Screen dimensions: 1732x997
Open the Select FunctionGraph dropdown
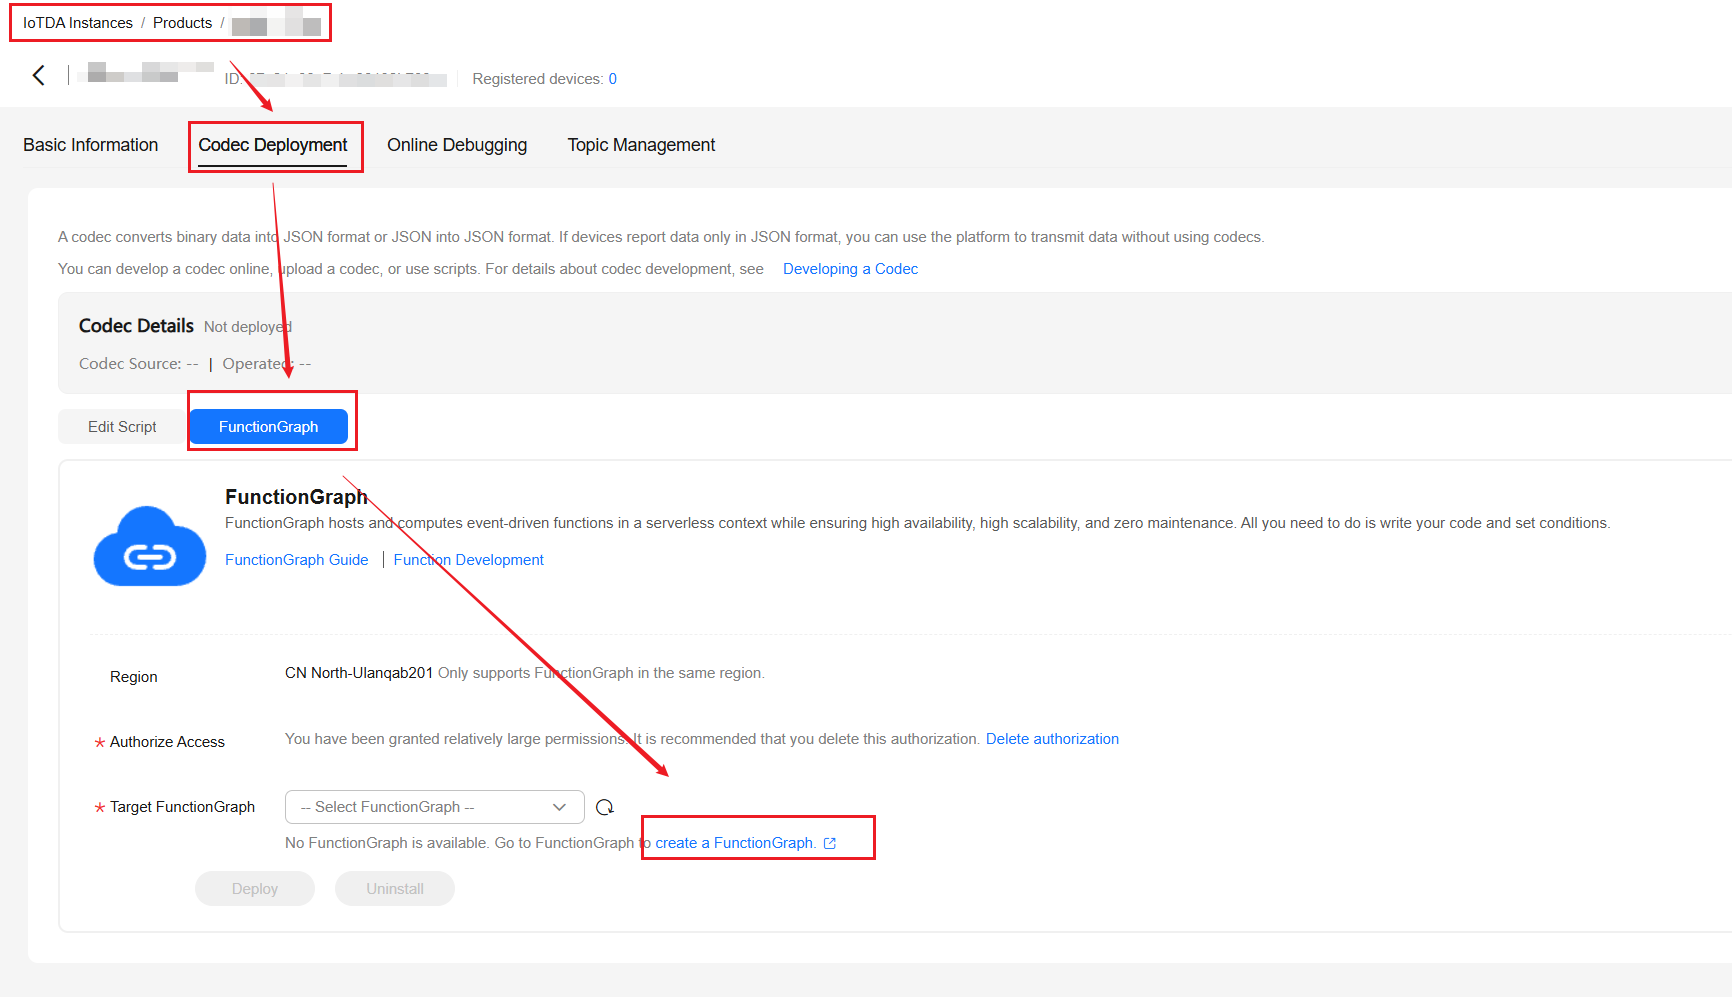[435, 807]
